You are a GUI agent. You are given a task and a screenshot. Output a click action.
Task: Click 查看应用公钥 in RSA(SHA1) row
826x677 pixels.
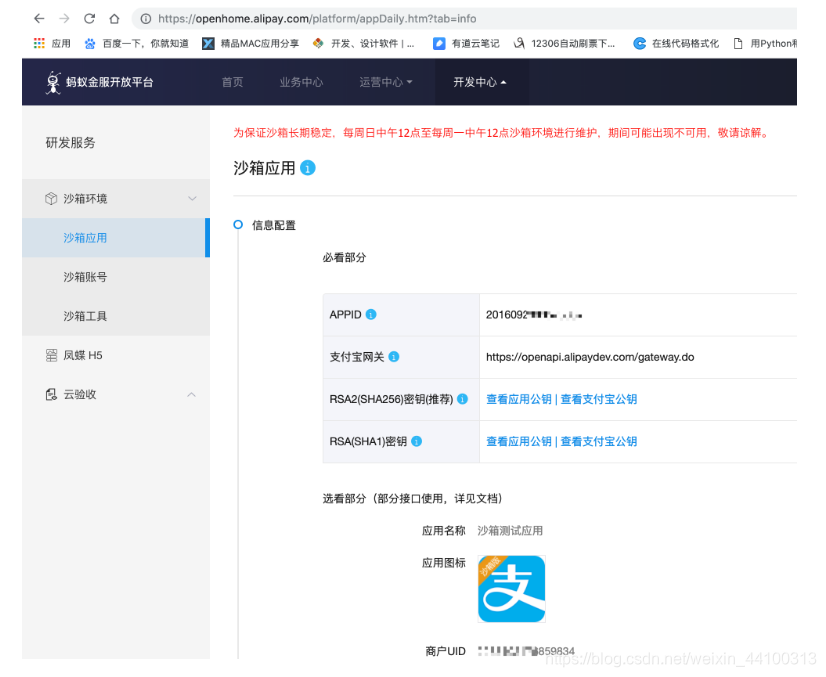pyautogui.click(x=518, y=441)
